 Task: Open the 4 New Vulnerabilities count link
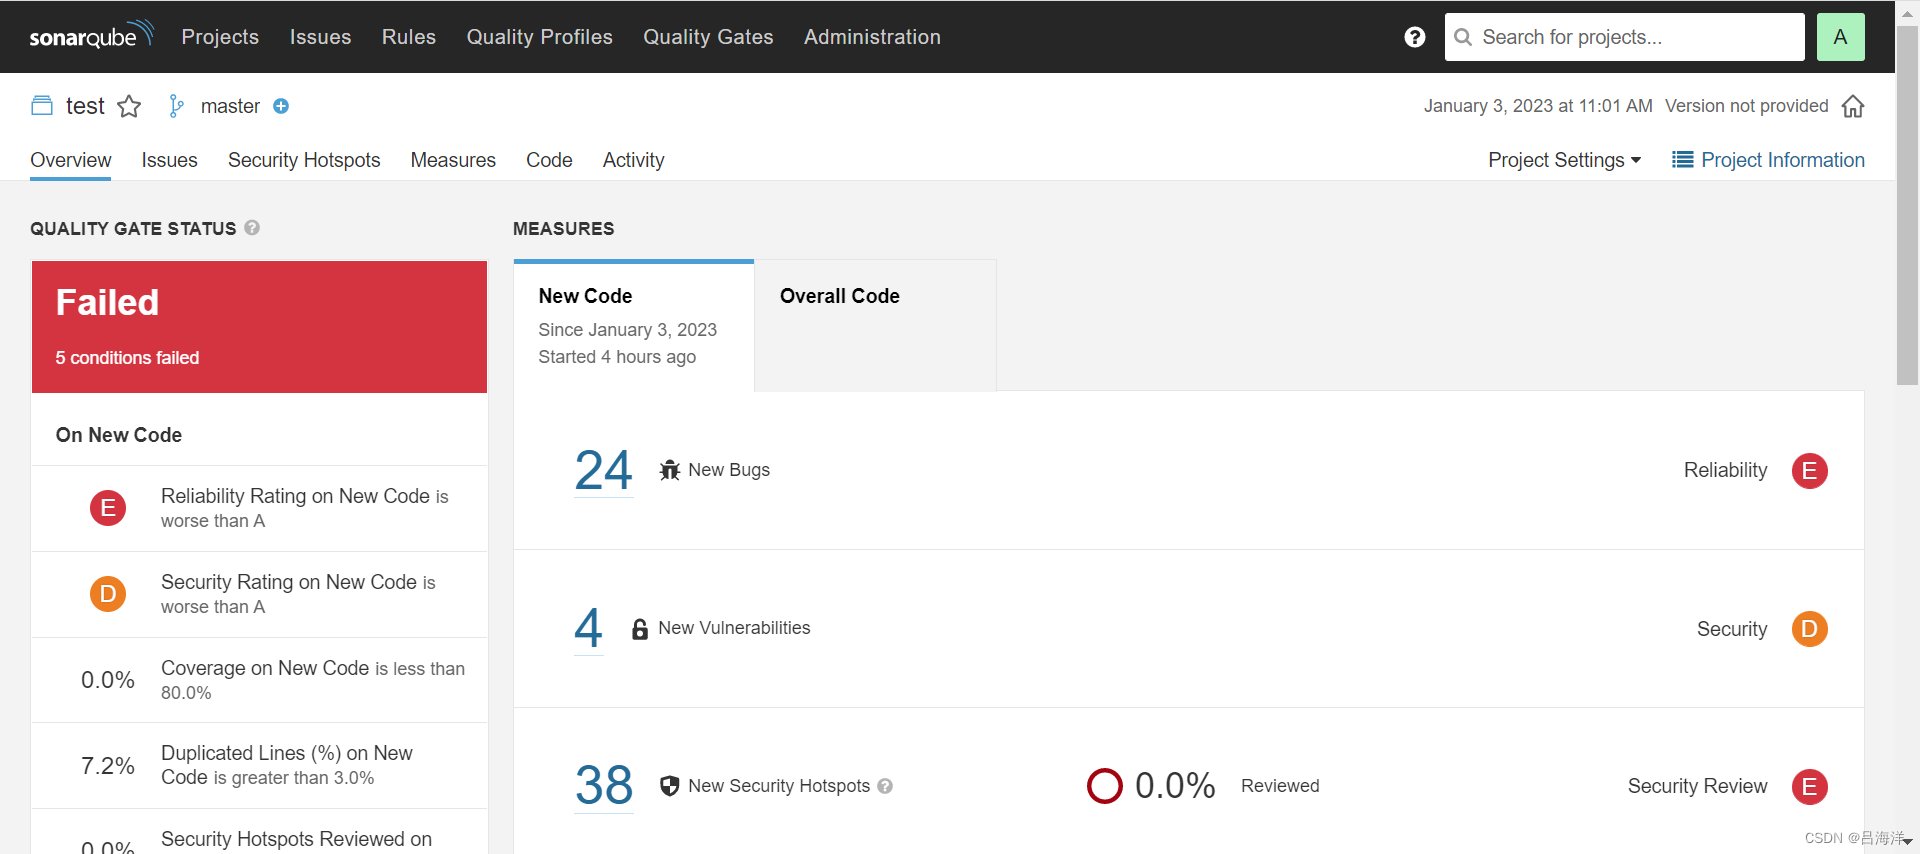coord(588,628)
